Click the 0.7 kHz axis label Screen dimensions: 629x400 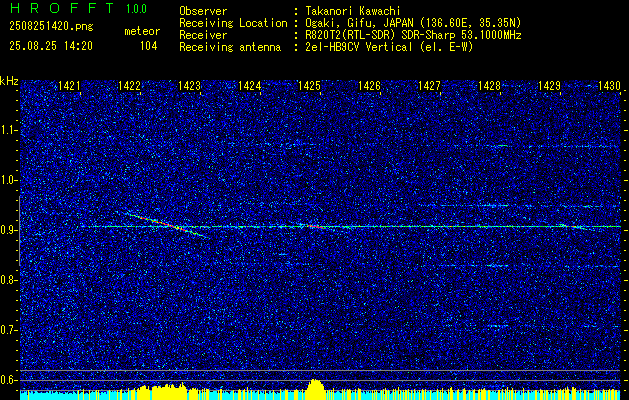pos(9,330)
